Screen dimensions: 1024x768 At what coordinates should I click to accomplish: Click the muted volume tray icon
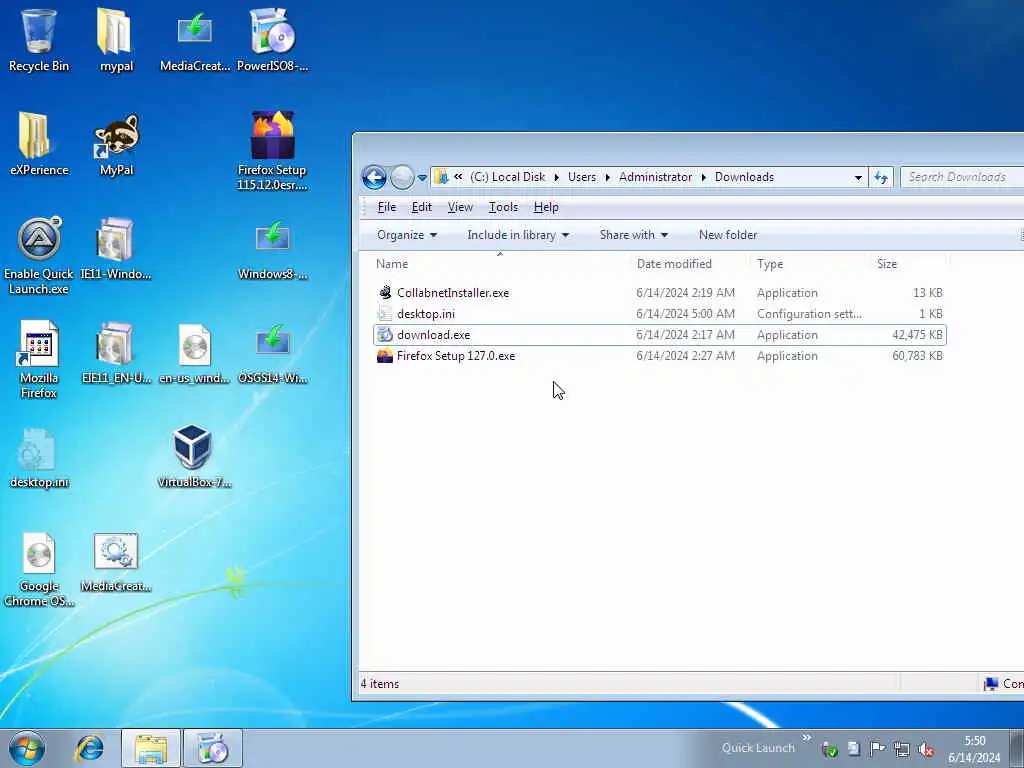(x=926, y=748)
